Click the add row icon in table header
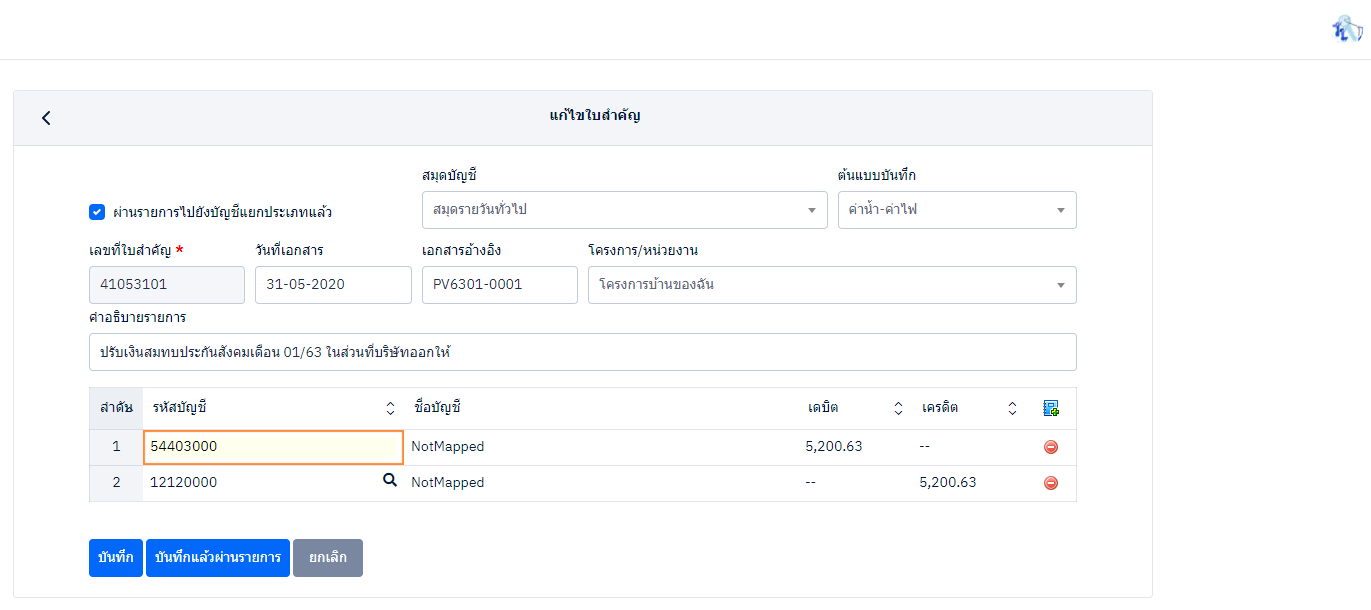 click(1050, 408)
